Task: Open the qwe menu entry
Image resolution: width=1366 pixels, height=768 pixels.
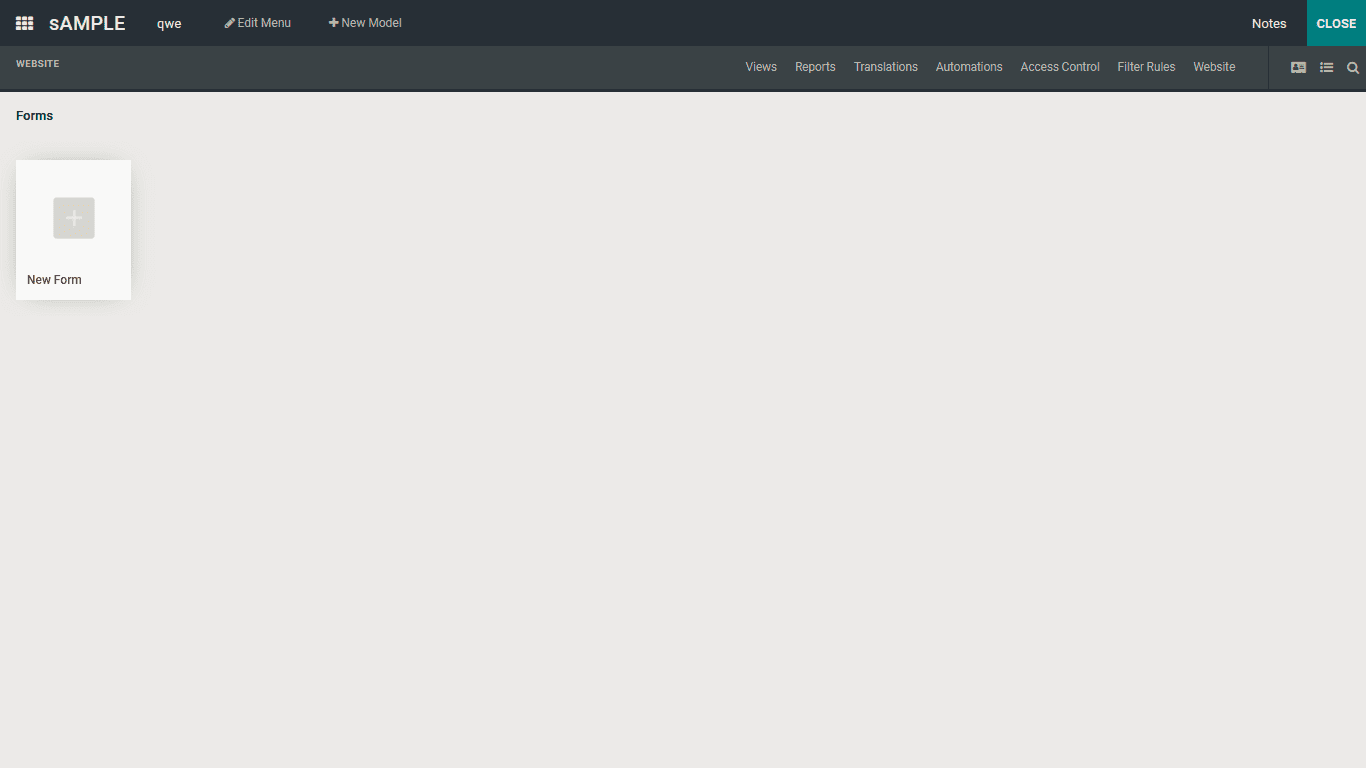Action: tap(168, 23)
